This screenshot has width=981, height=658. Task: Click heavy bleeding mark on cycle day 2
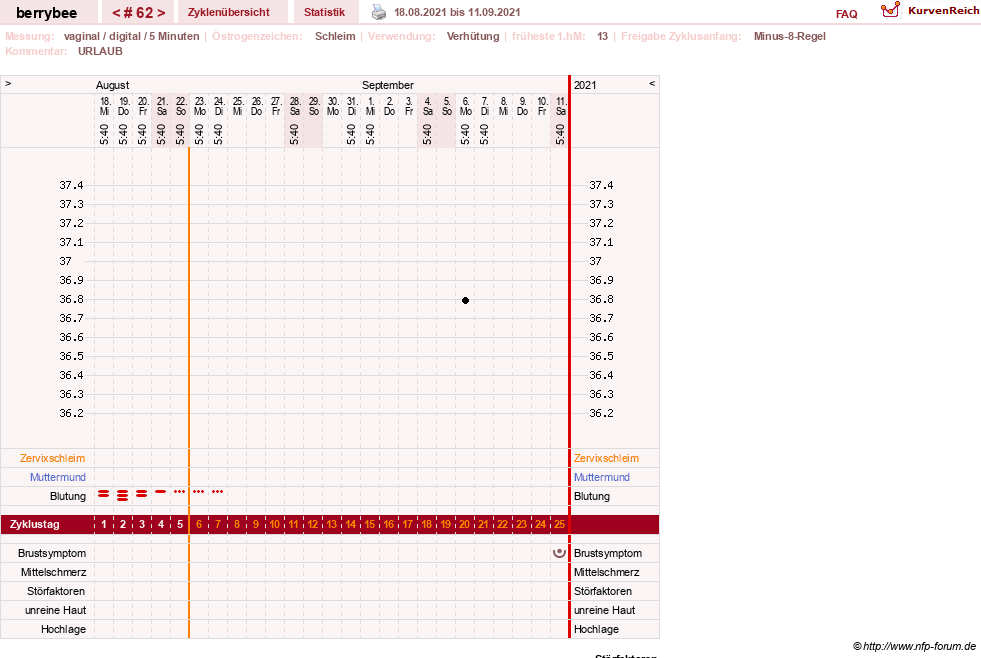pos(123,495)
